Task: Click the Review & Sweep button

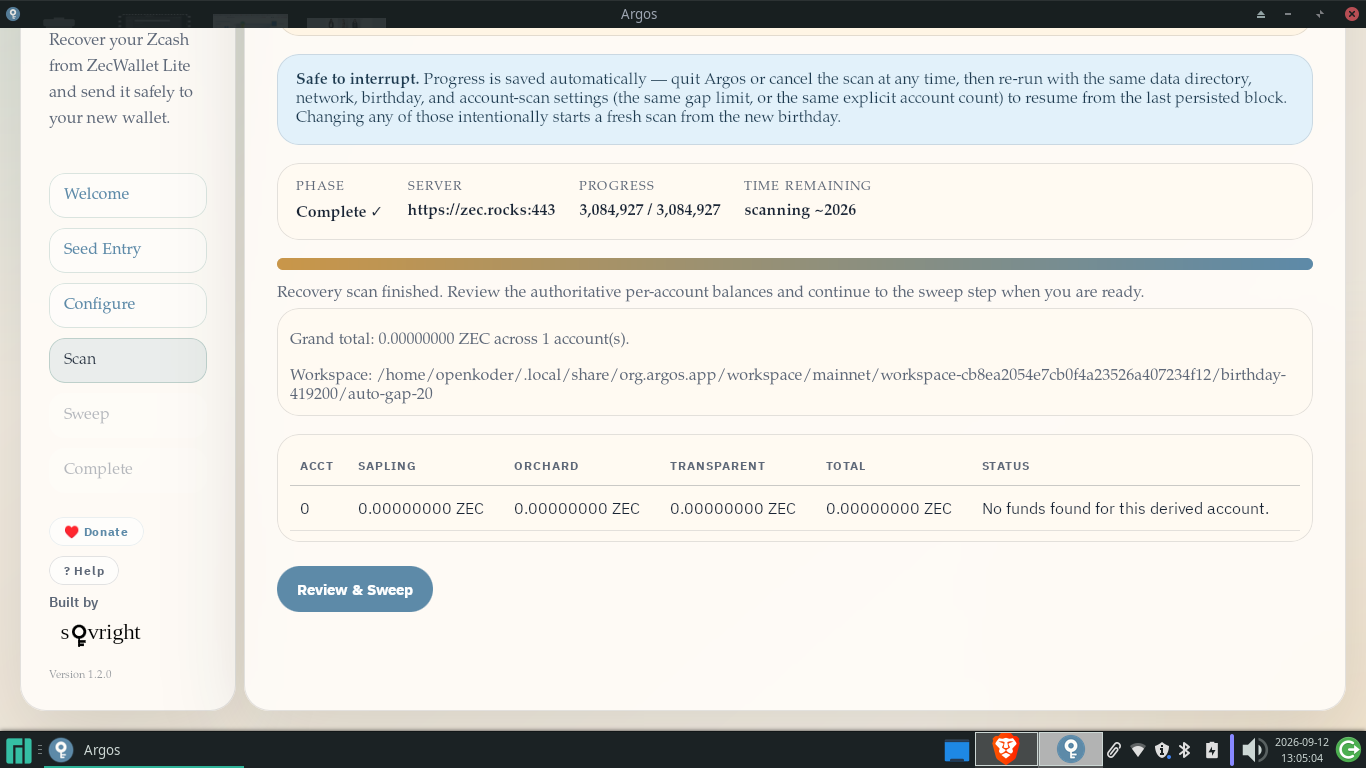Action: coord(355,589)
